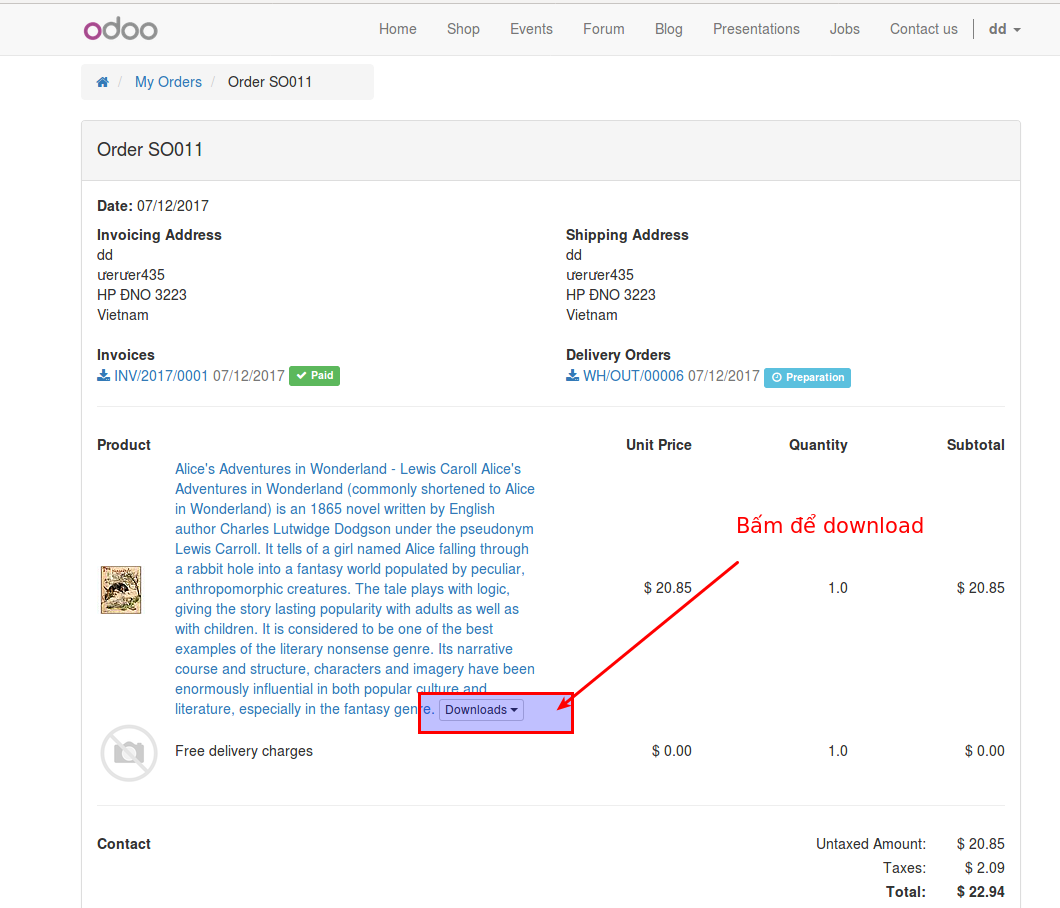The height and width of the screenshot is (908, 1060).
Task: Click the home icon in breadcrumb
Action: [x=103, y=82]
